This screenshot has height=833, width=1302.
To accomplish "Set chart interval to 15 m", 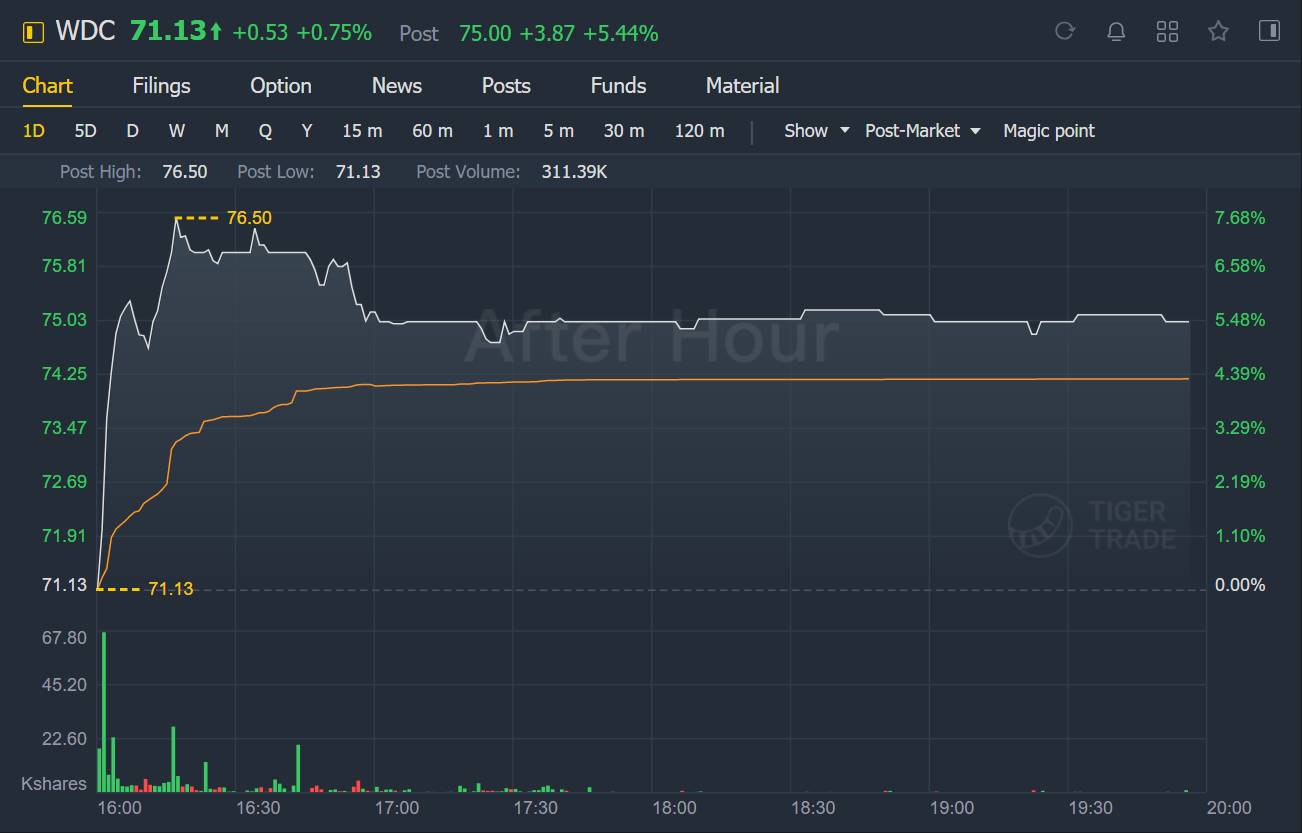I will point(362,131).
